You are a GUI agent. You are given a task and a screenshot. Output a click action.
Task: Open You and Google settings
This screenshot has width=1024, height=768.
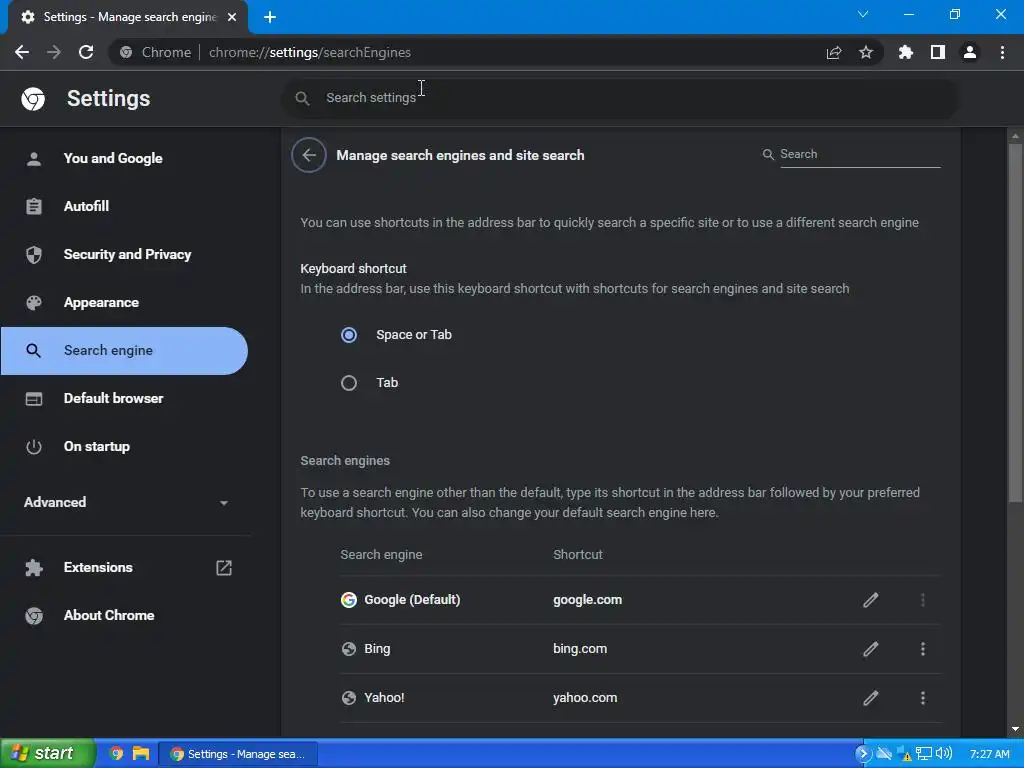124,158
